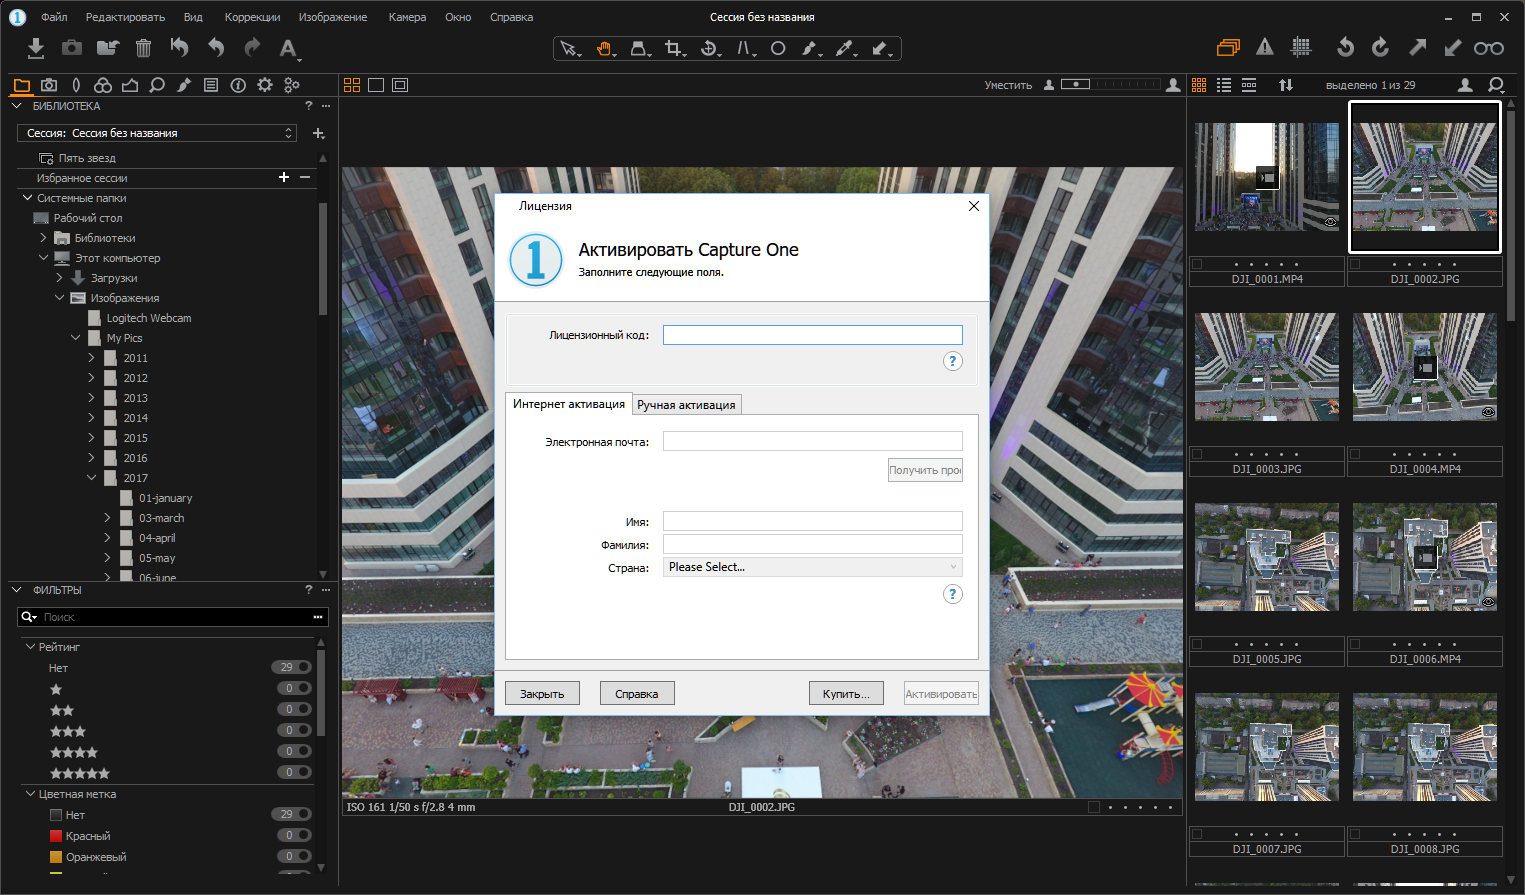Open the Output gear tool tab icon
Viewport: 1525px width, 895px height.
[x=265, y=85]
